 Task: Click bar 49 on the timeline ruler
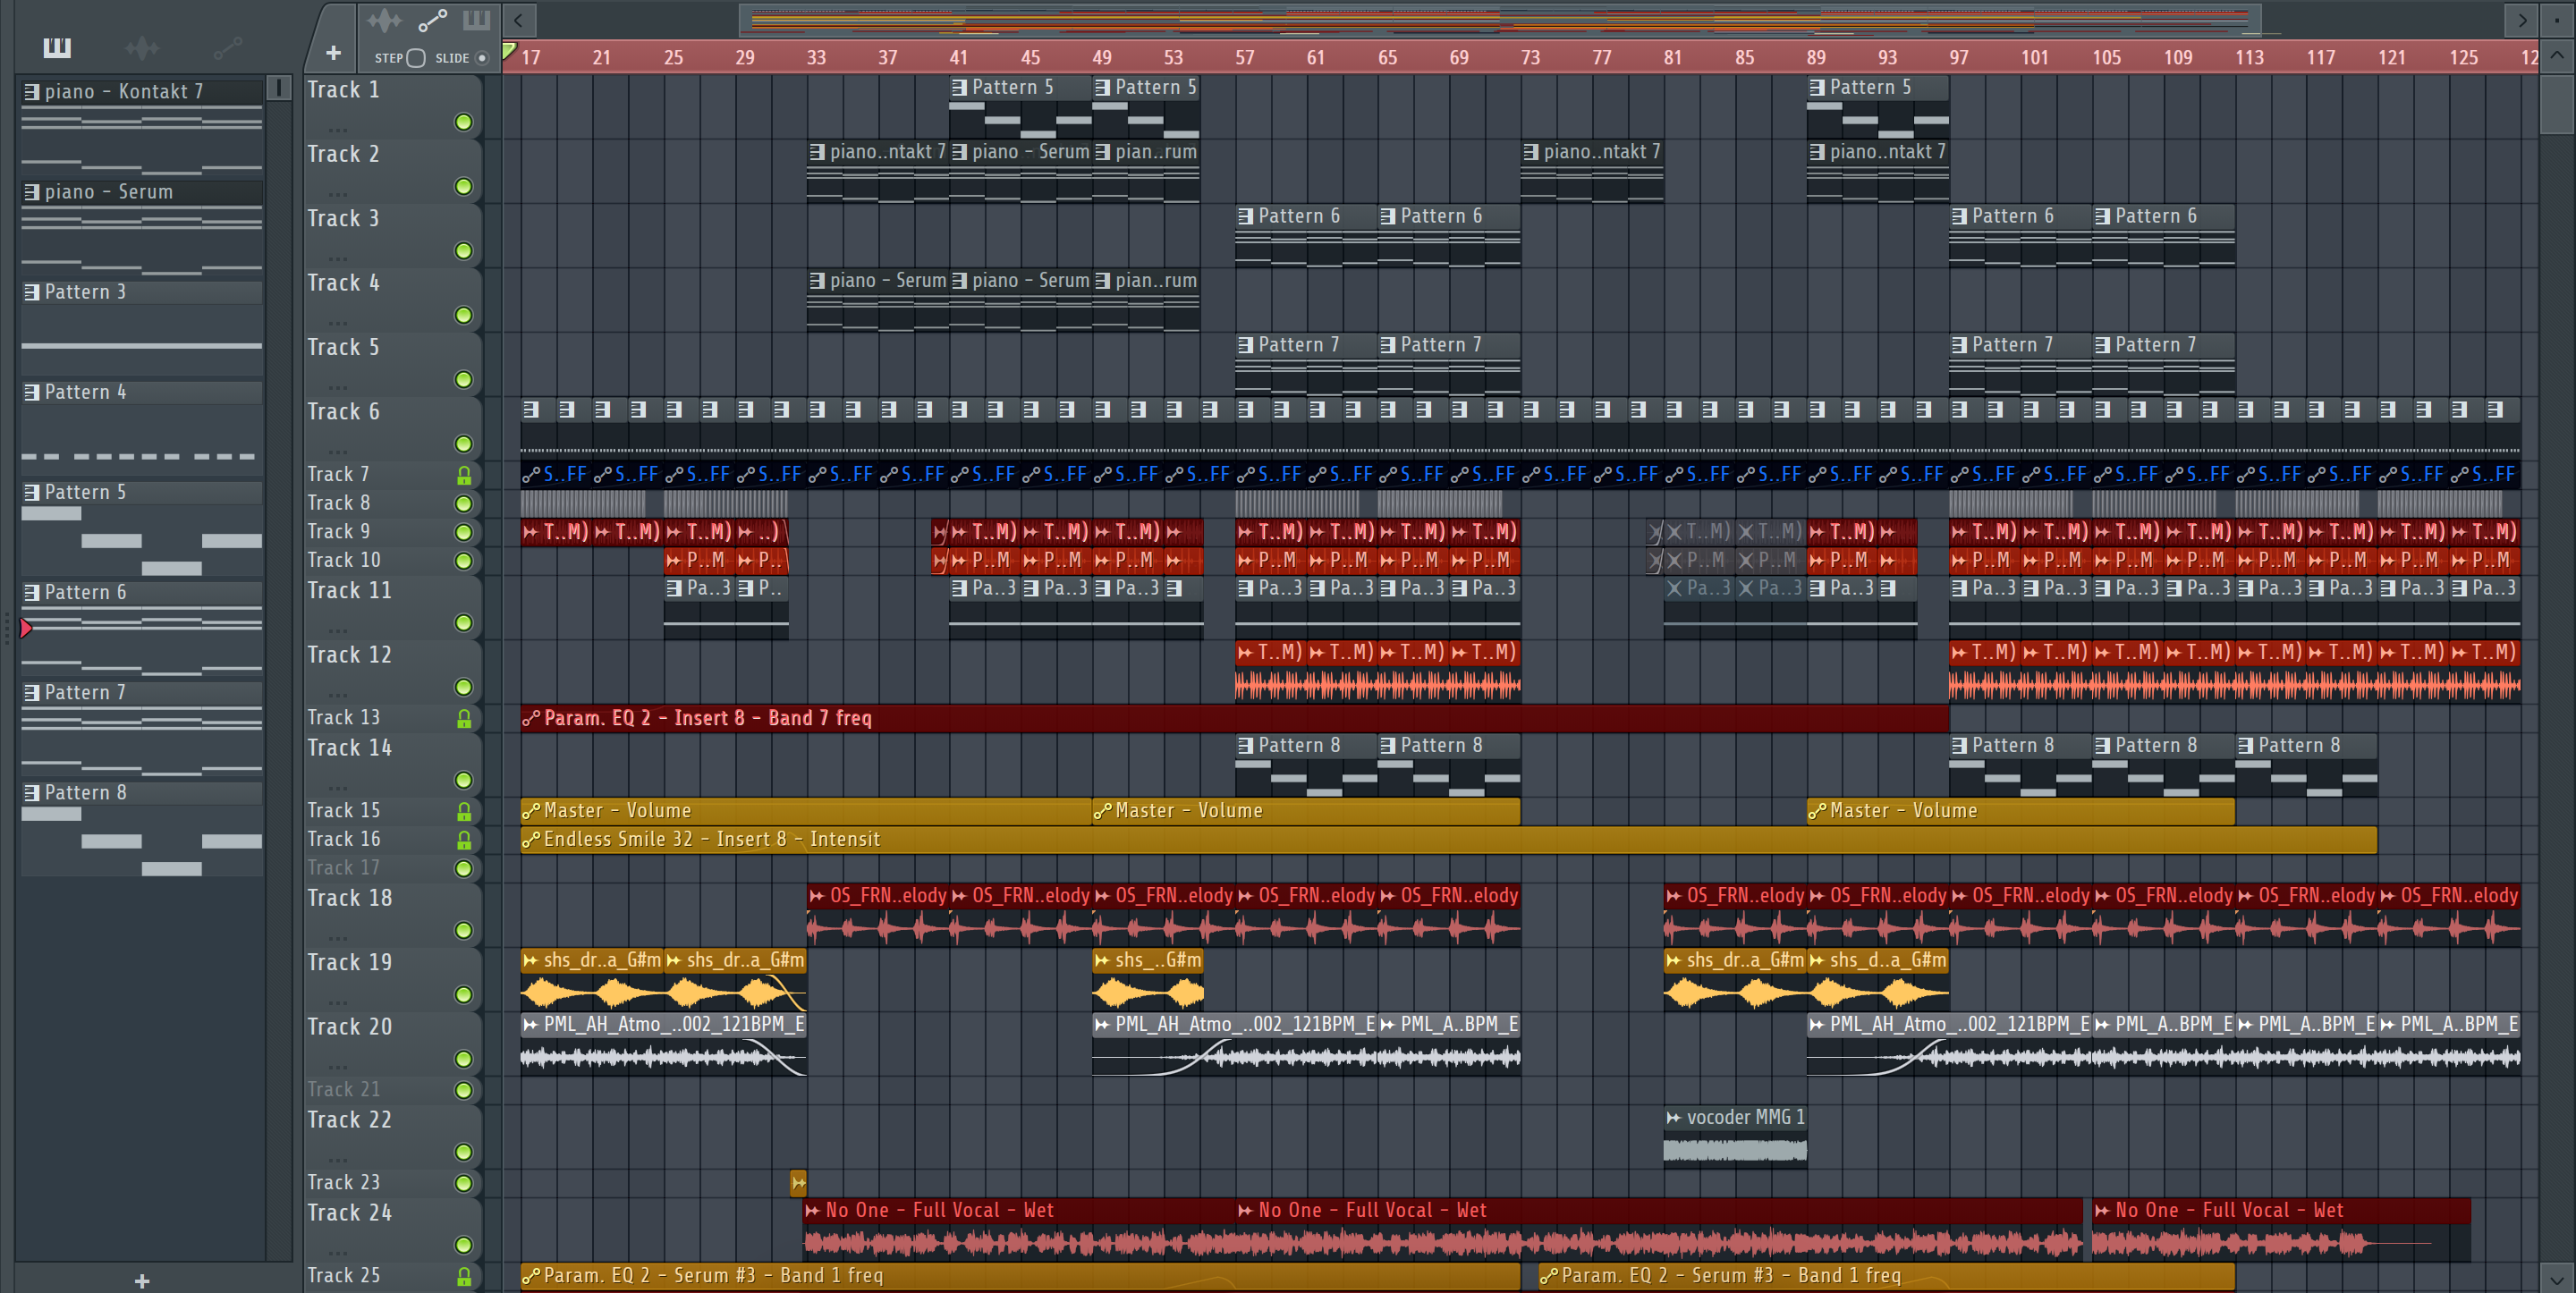1102,58
